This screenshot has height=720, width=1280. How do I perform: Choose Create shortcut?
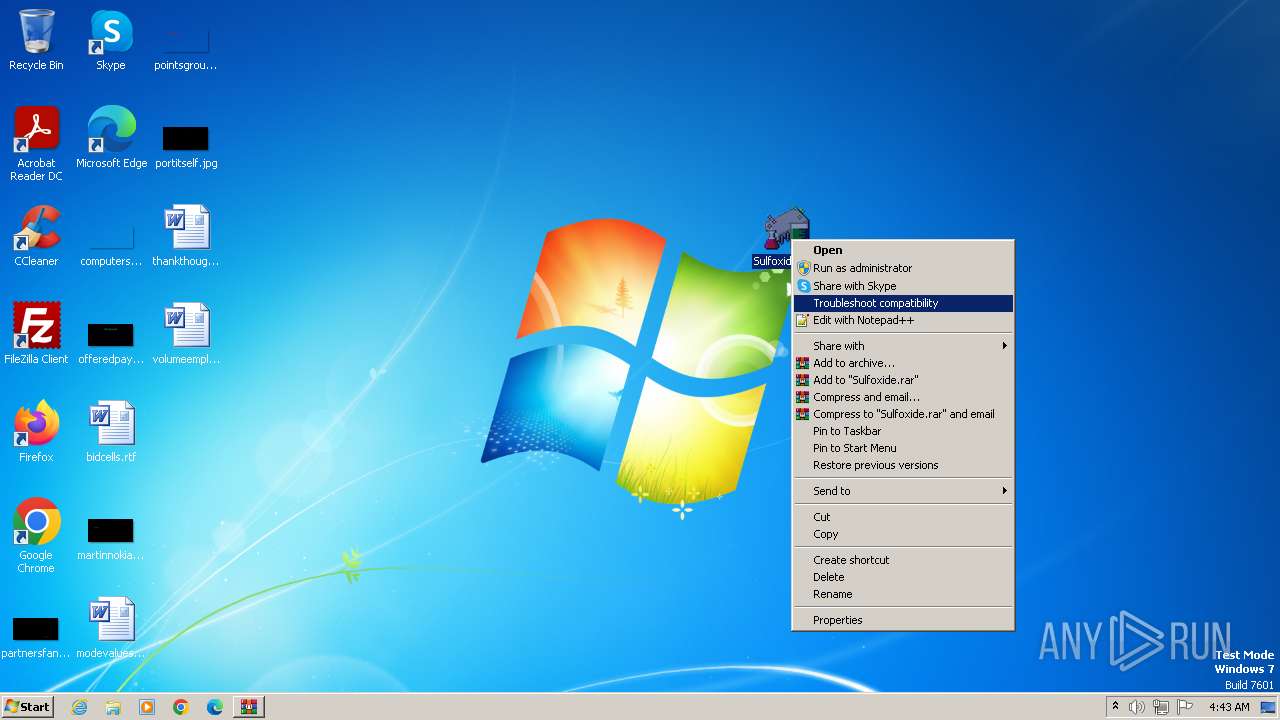903,560
